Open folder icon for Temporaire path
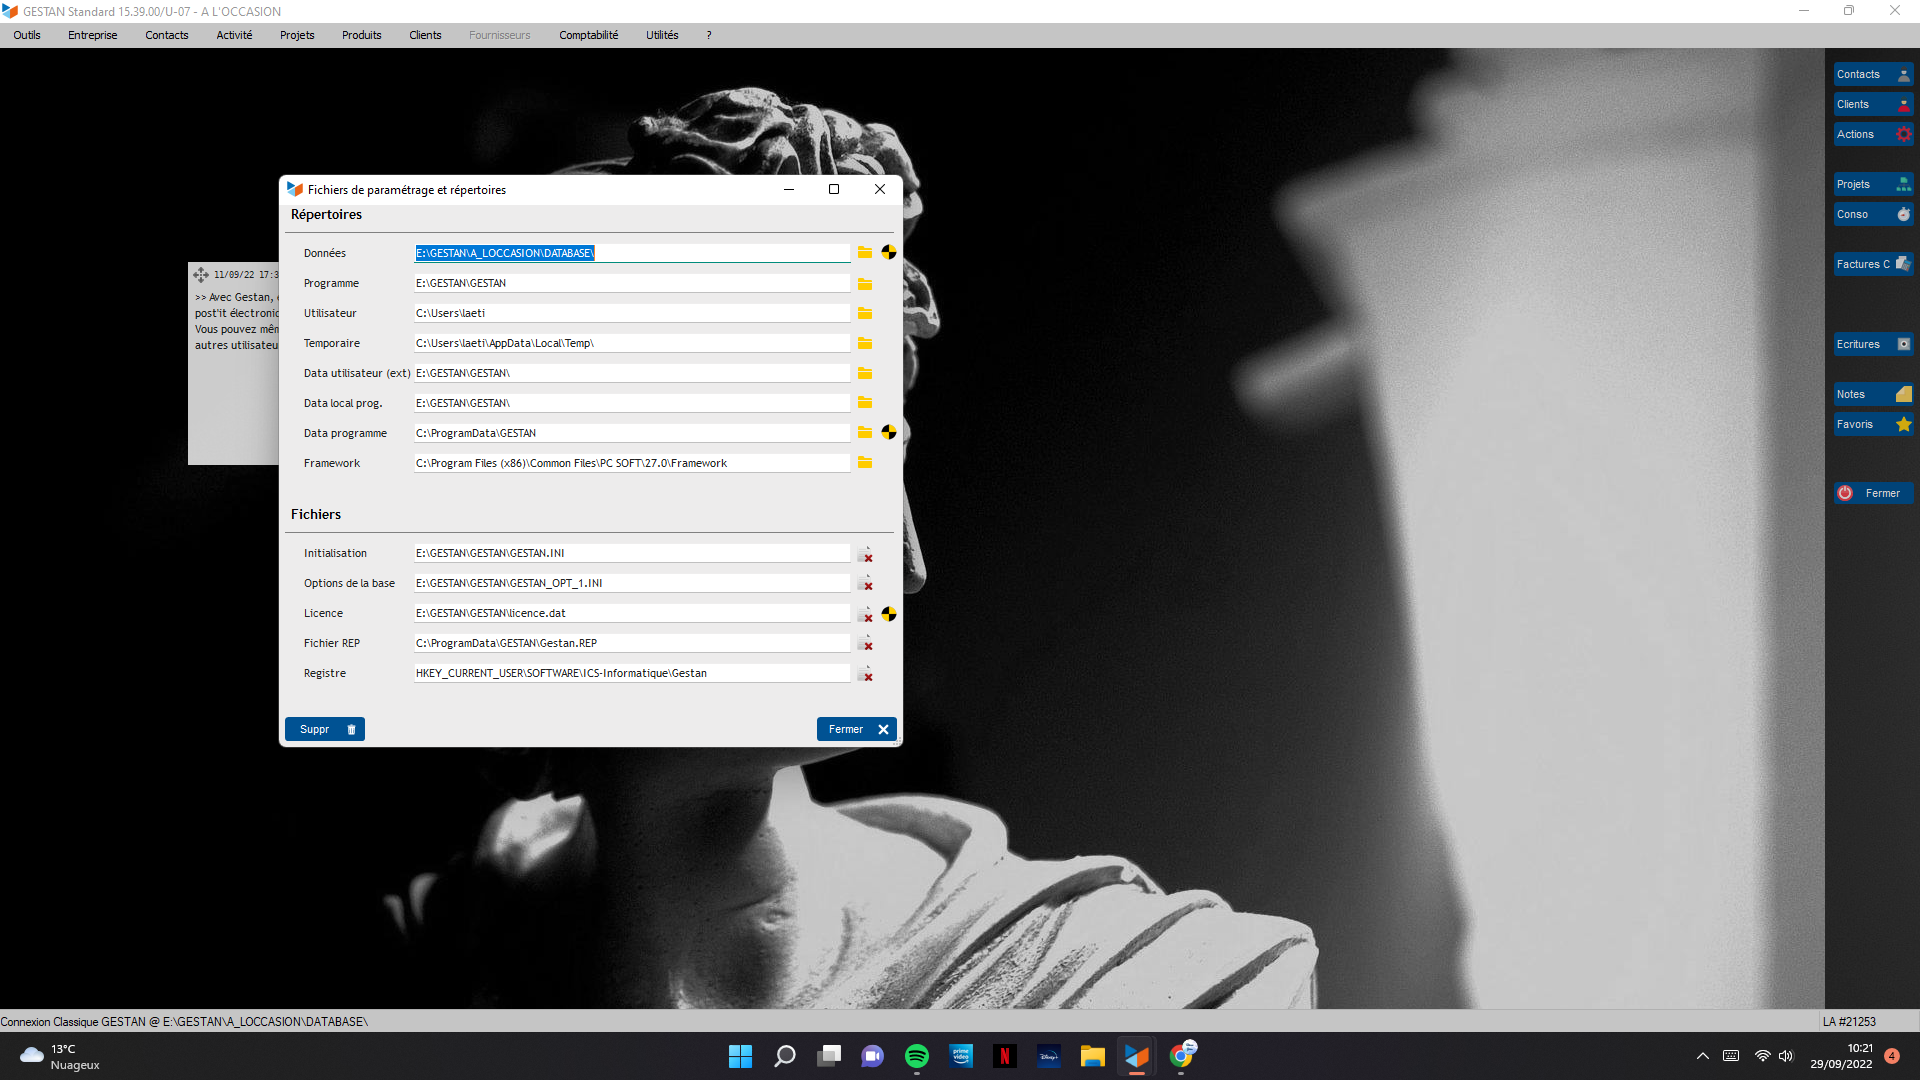The width and height of the screenshot is (1920, 1080). [x=865, y=343]
